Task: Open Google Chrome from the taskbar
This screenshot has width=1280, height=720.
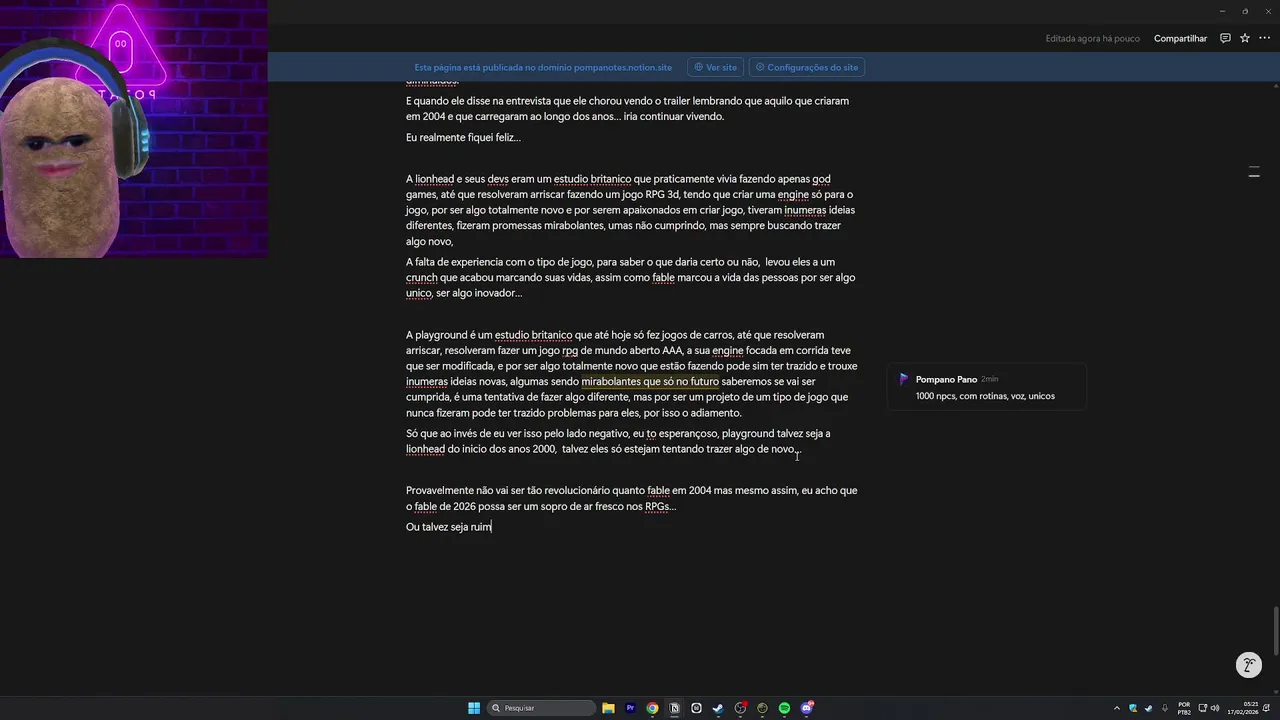Action: point(652,708)
